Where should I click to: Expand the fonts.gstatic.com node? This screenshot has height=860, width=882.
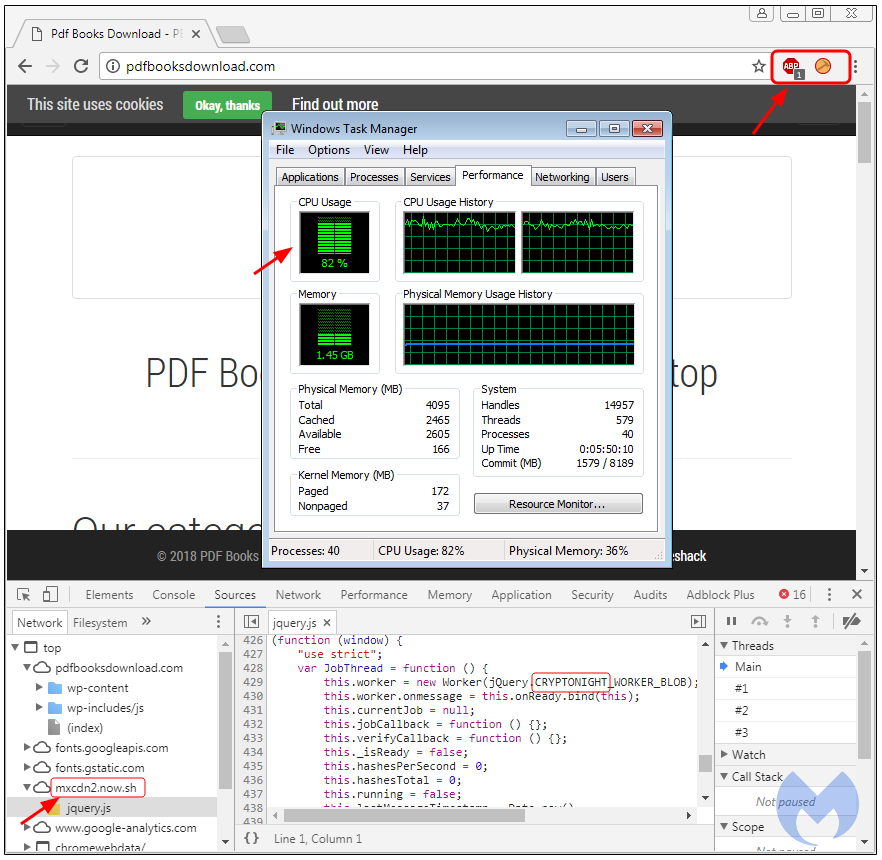[x=26, y=767]
